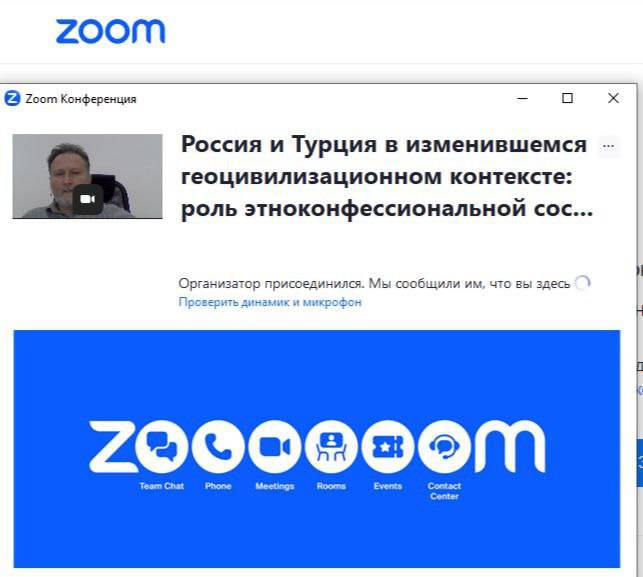The image size is (643, 577).
Task: Click the Events ticket icon
Action: [x=388, y=447]
